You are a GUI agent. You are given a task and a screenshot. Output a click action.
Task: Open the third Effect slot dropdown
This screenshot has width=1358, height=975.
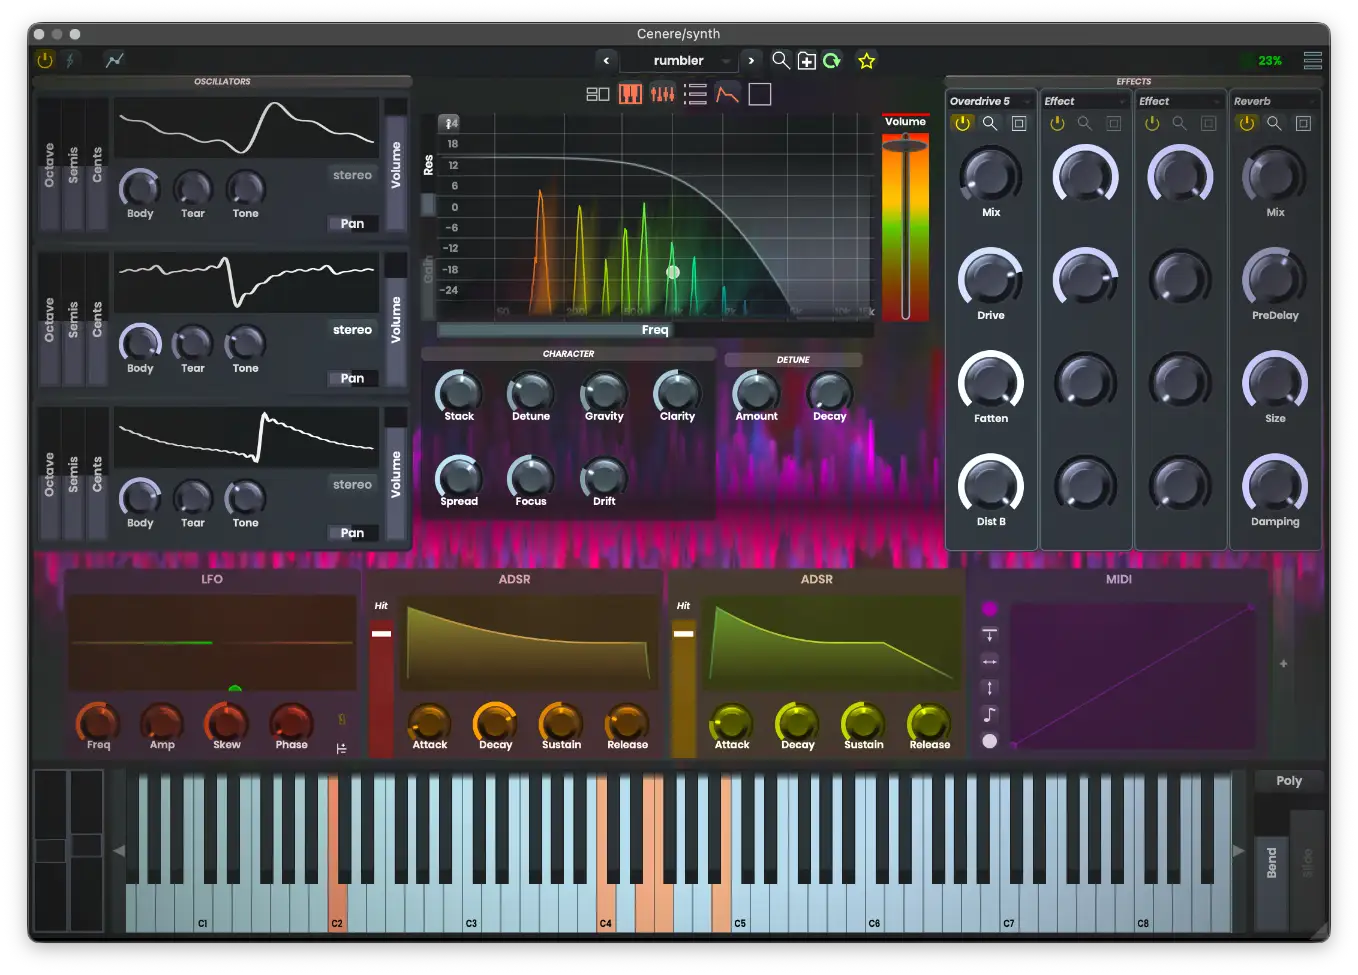click(x=1180, y=101)
